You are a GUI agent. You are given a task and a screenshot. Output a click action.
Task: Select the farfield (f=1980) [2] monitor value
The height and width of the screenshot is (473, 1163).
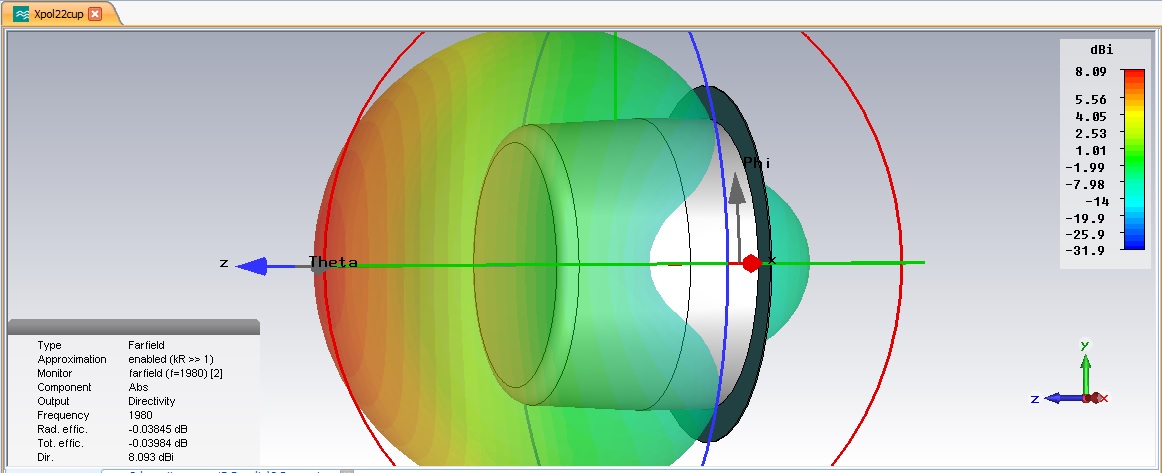[x=175, y=374]
